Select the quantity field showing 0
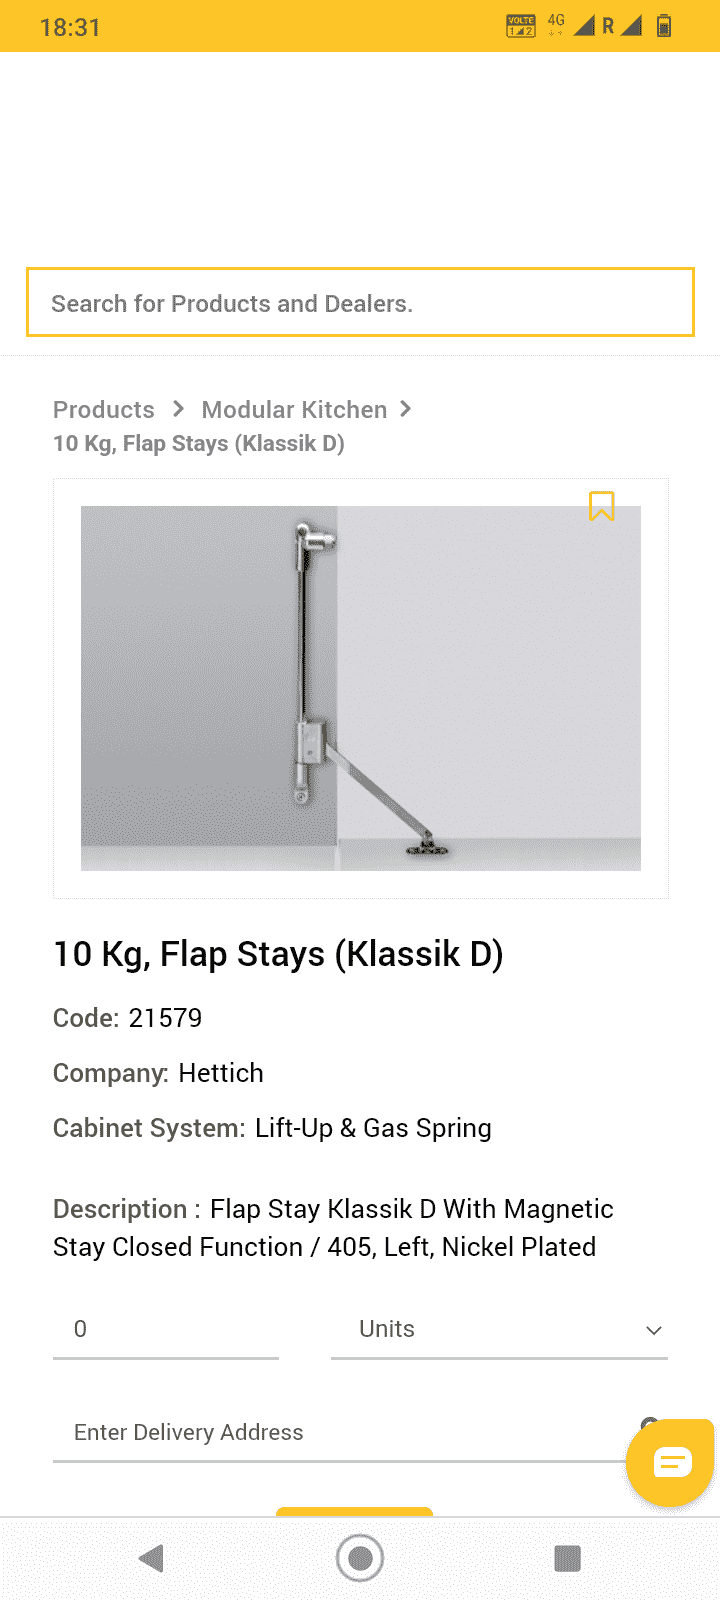This screenshot has width=720, height=1600. coord(165,1329)
